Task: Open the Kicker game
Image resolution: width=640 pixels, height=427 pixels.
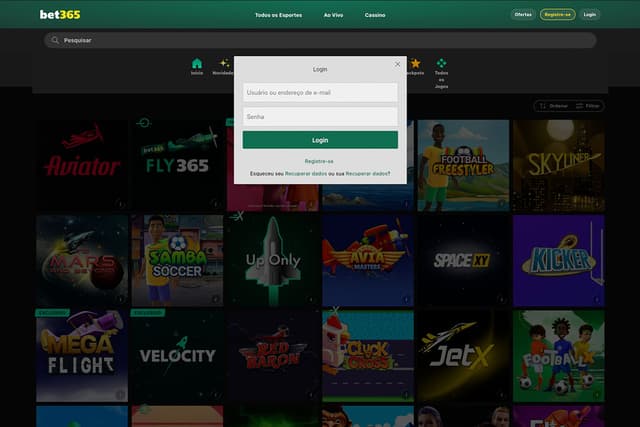Action: 559,261
